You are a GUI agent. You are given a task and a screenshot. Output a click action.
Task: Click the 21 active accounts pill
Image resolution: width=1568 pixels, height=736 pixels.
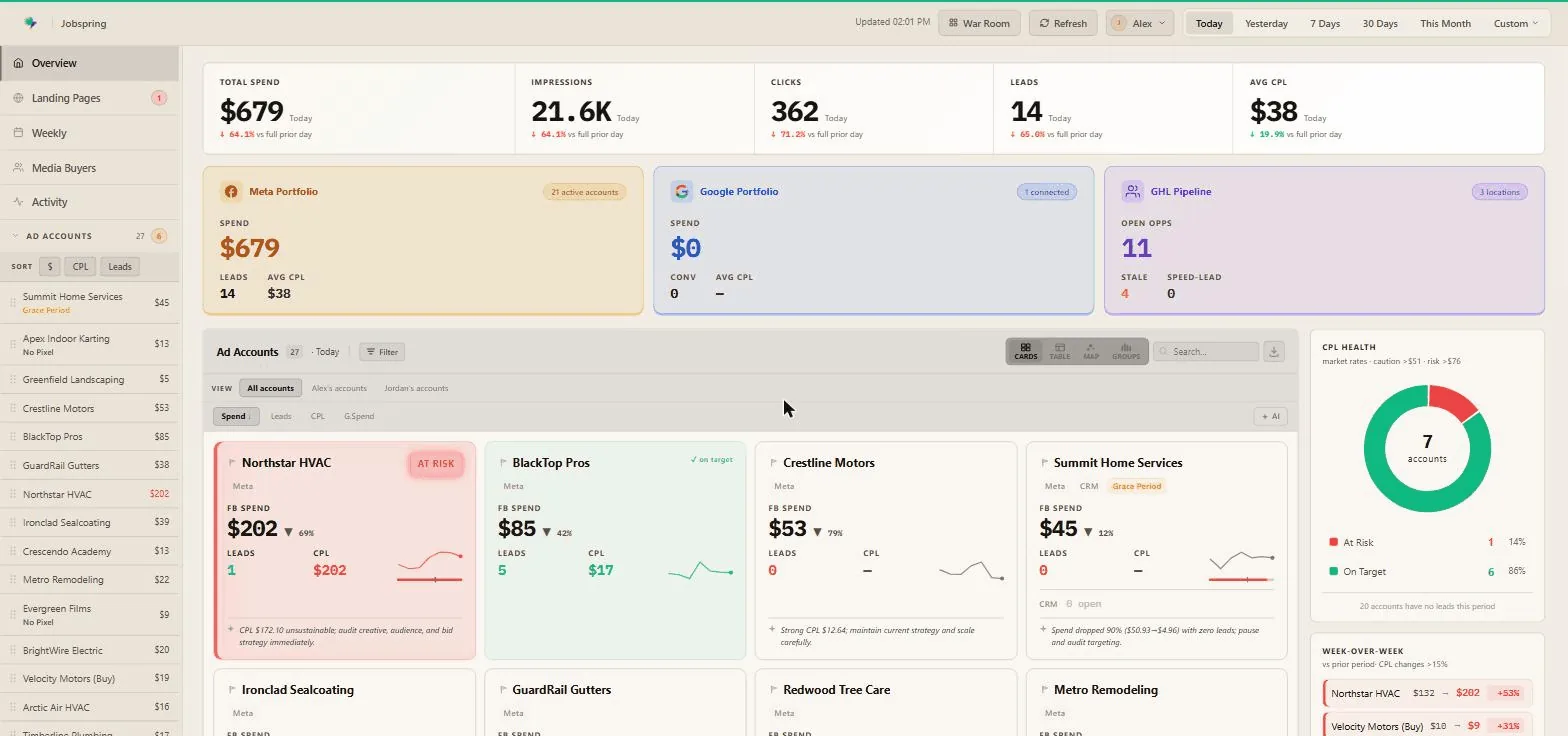click(585, 192)
